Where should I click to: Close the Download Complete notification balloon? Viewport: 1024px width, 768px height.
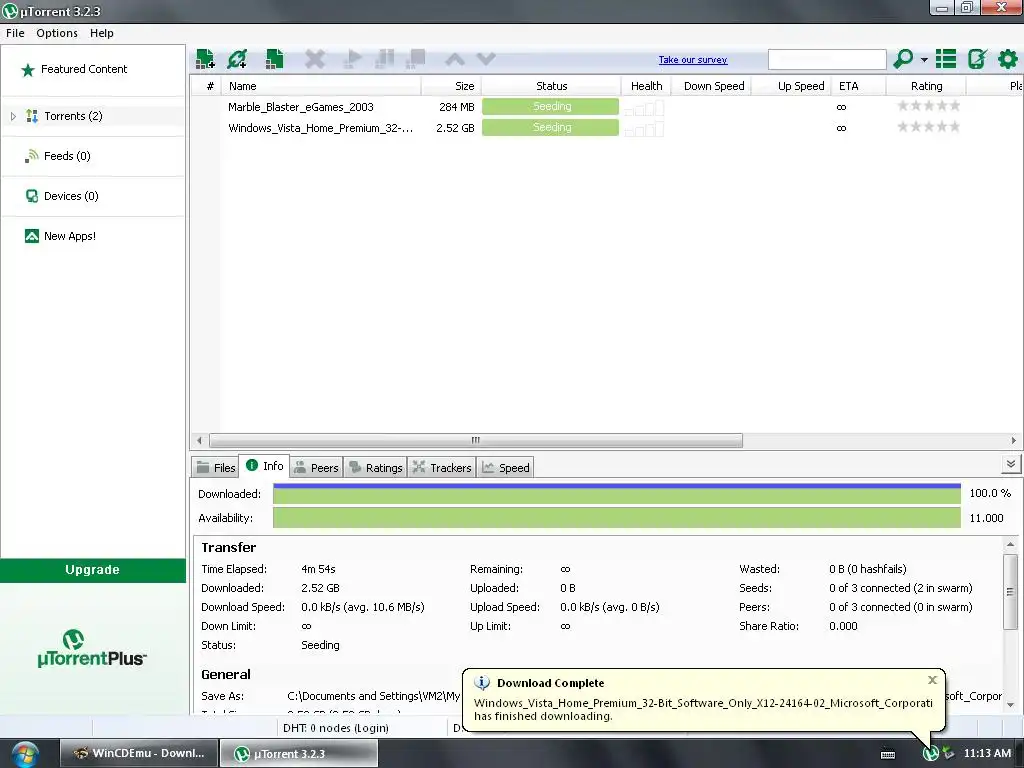tap(933, 680)
